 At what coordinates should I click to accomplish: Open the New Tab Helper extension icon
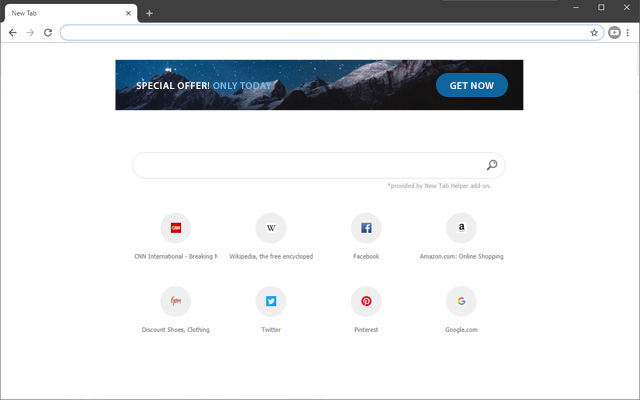point(614,33)
